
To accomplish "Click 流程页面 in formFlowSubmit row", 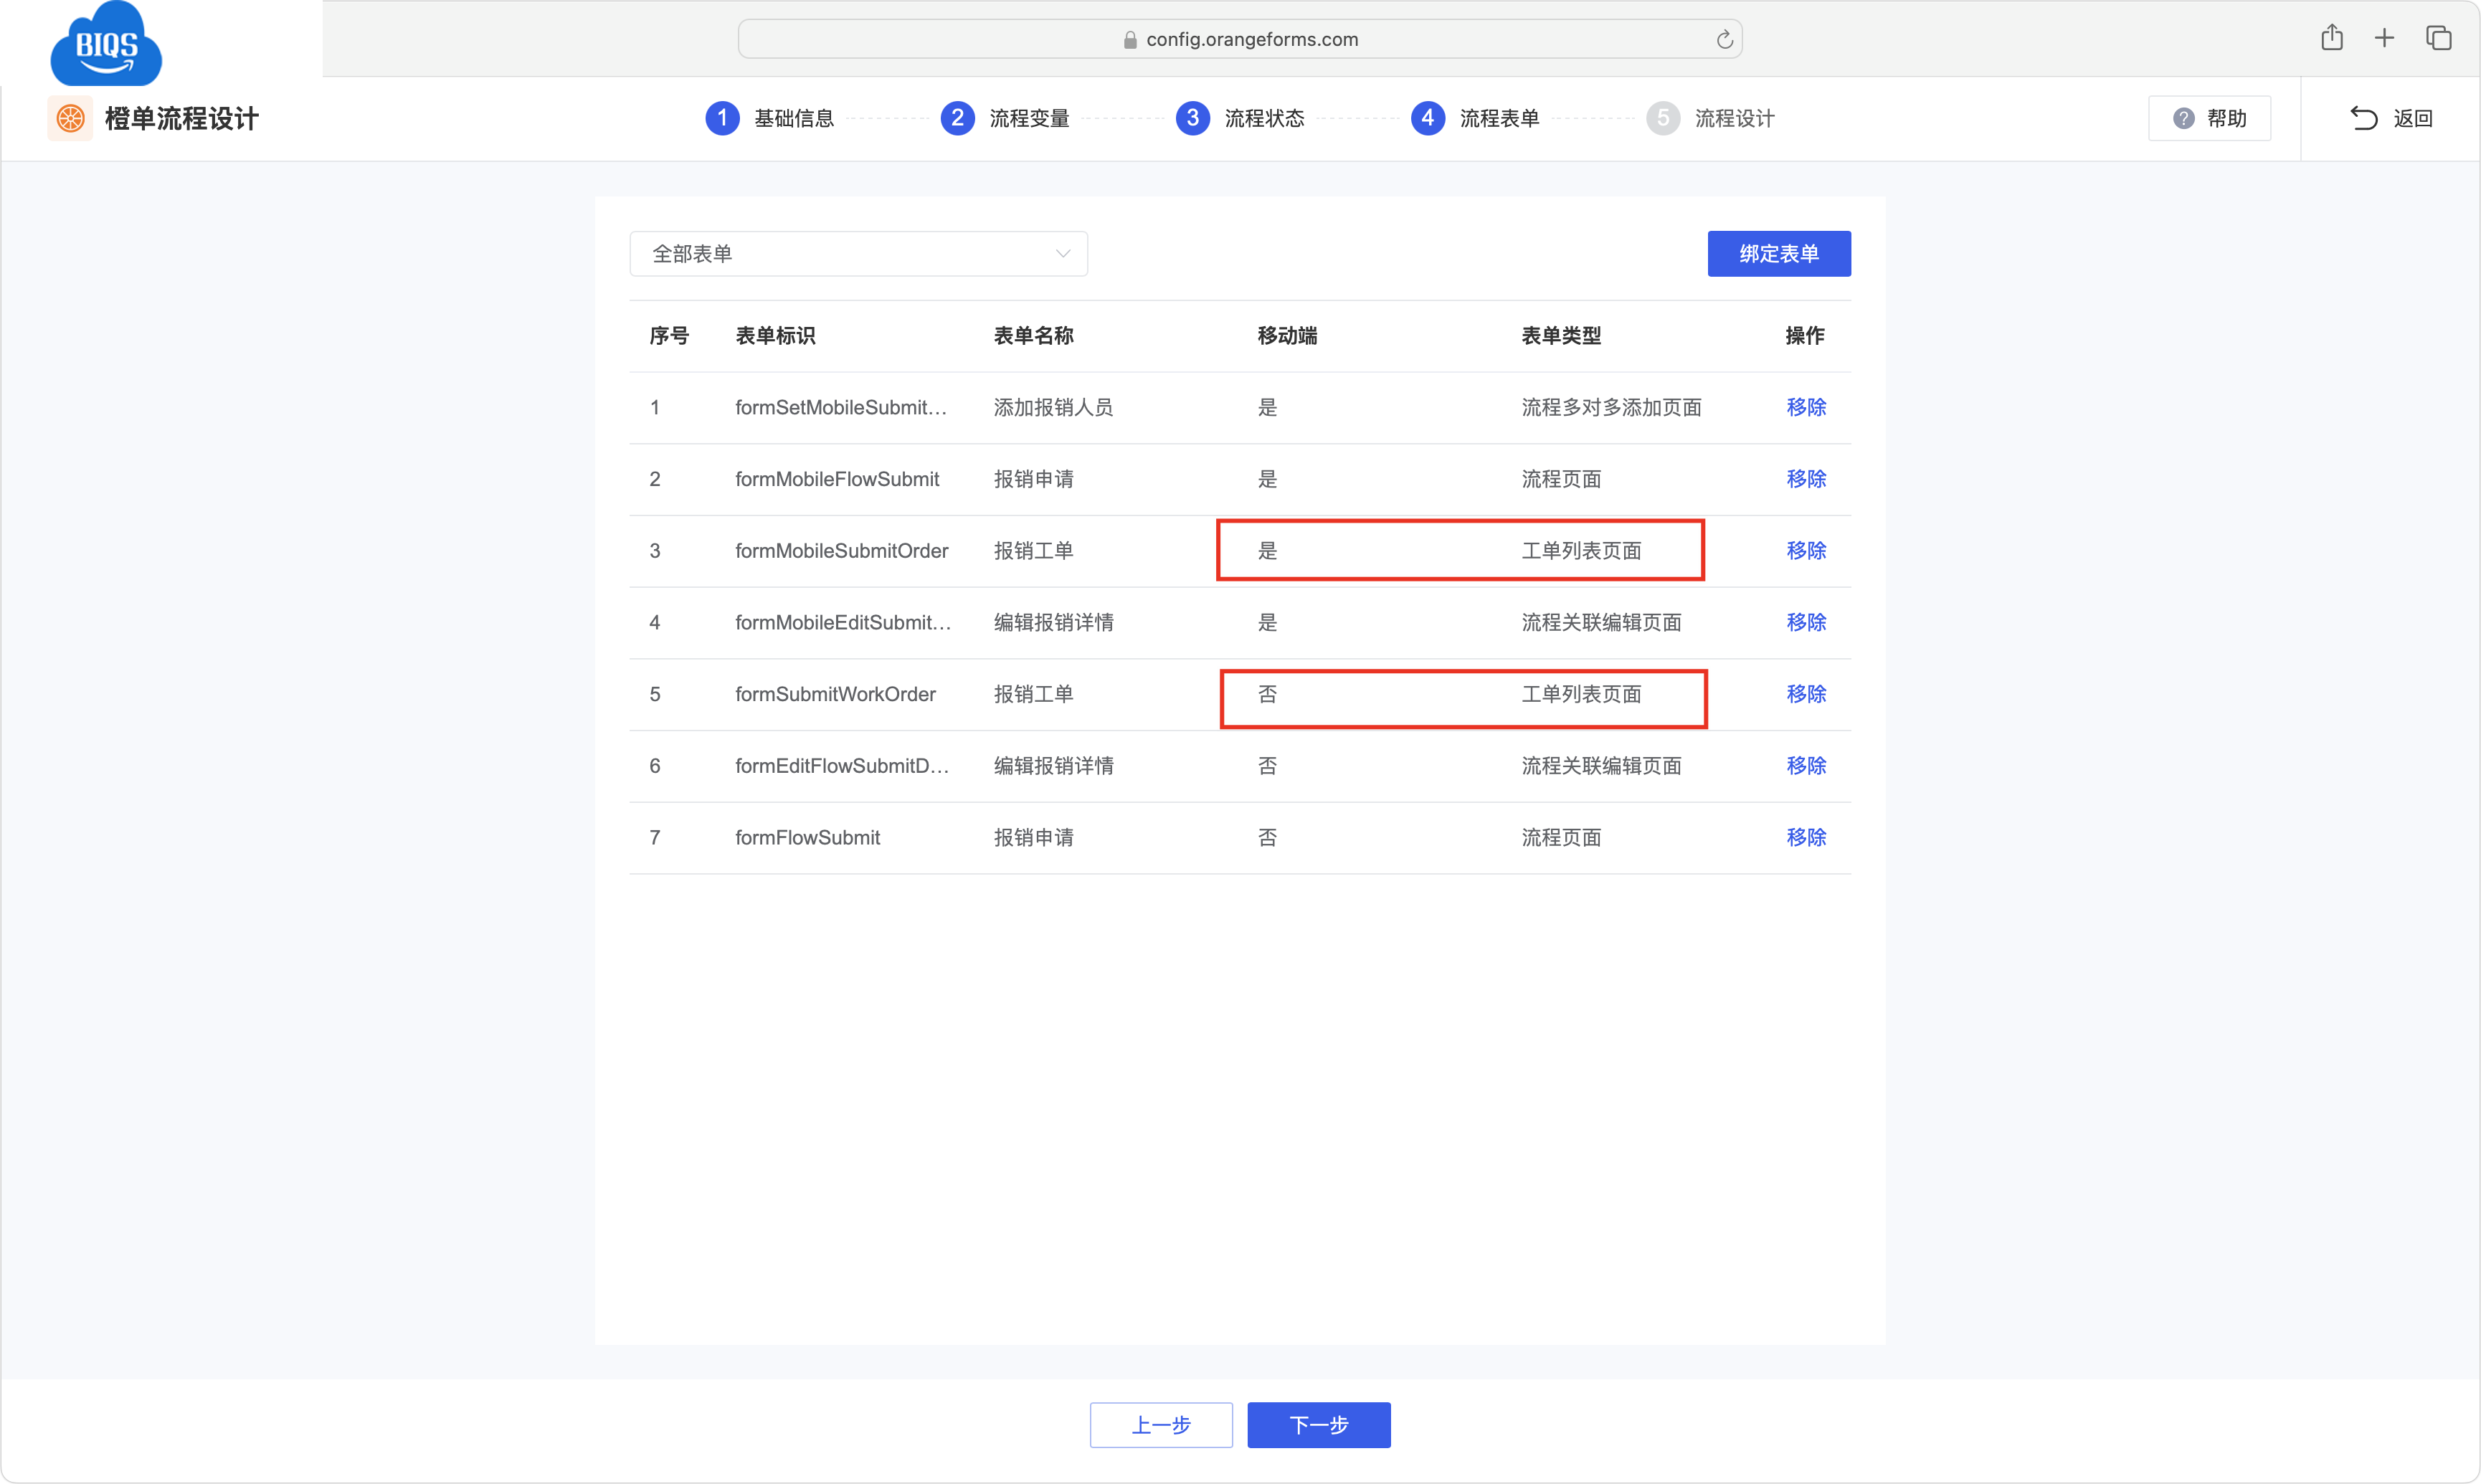I will pos(1561,838).
